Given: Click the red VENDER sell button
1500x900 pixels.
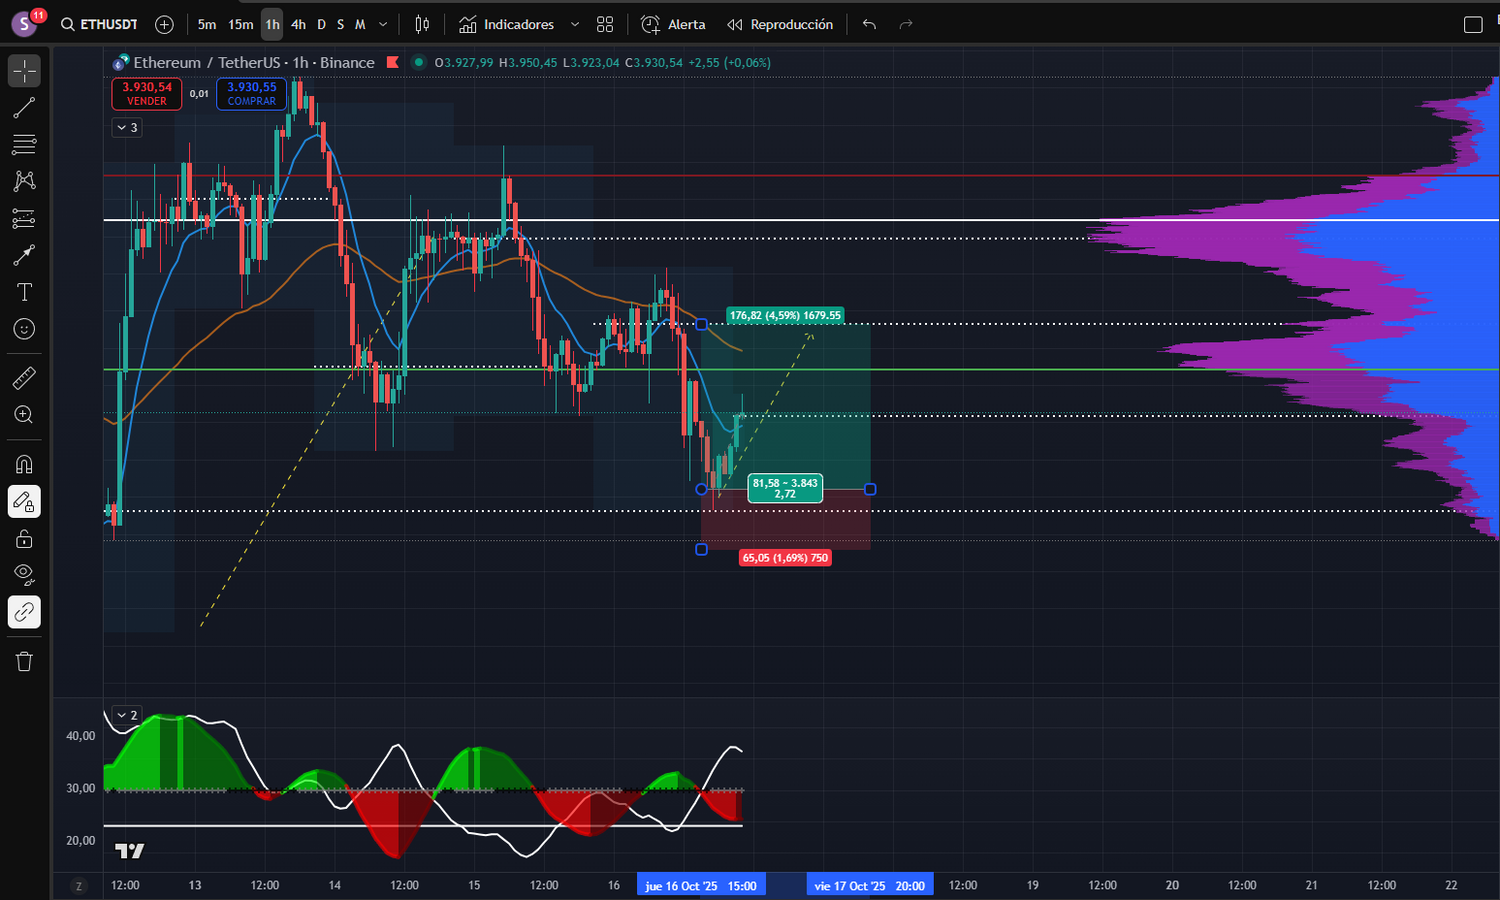Looking at the screenshot, I should [x=147, y=94].
